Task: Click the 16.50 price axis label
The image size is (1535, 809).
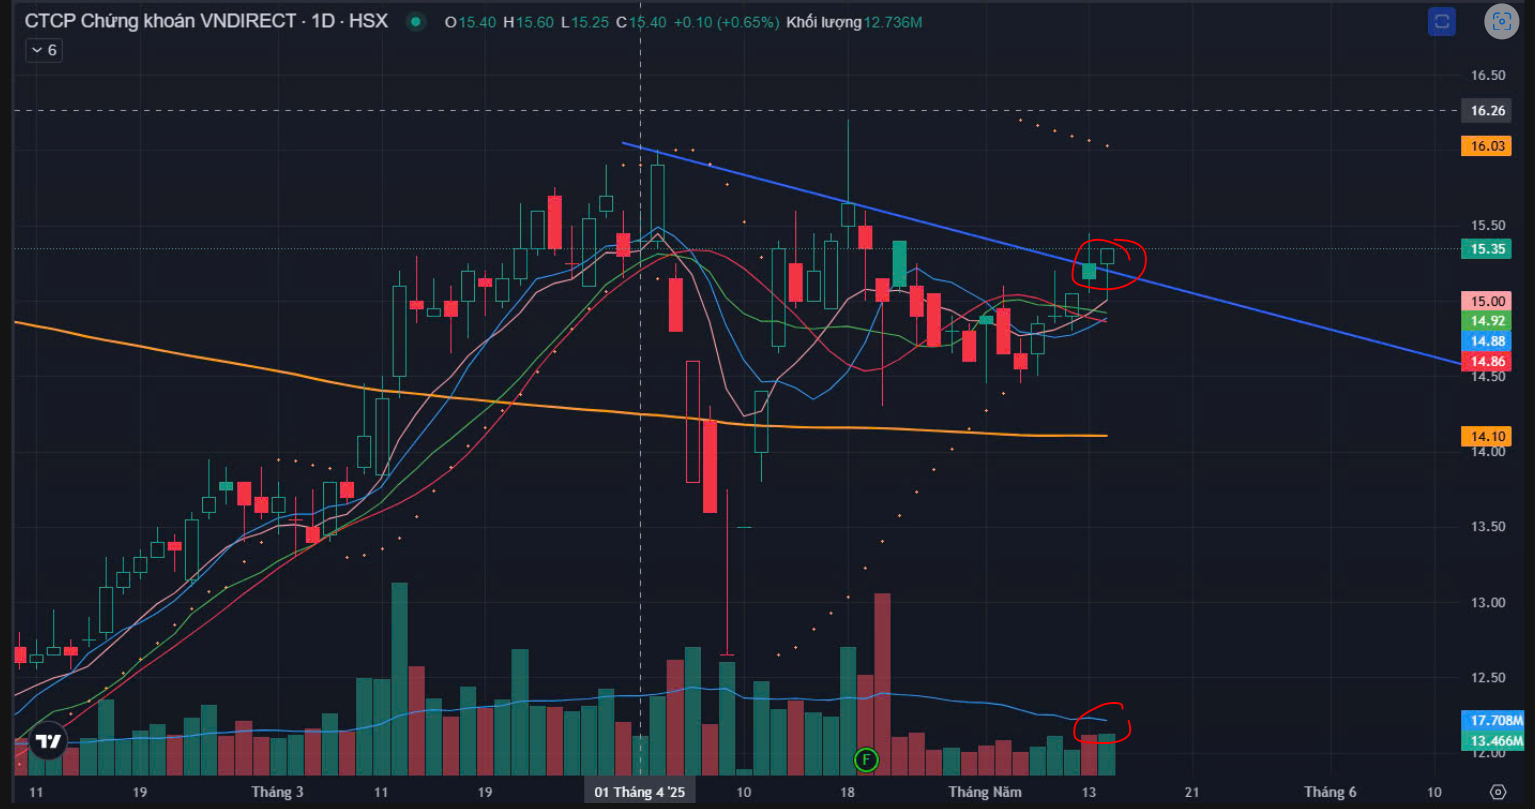Action: coord(1488,76)
